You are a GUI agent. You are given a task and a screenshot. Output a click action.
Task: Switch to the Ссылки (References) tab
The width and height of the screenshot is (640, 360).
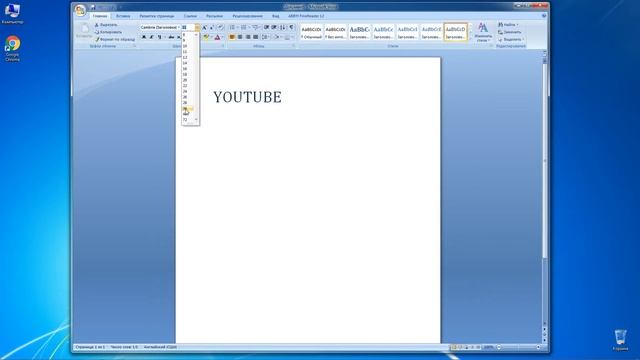(190, 16)
